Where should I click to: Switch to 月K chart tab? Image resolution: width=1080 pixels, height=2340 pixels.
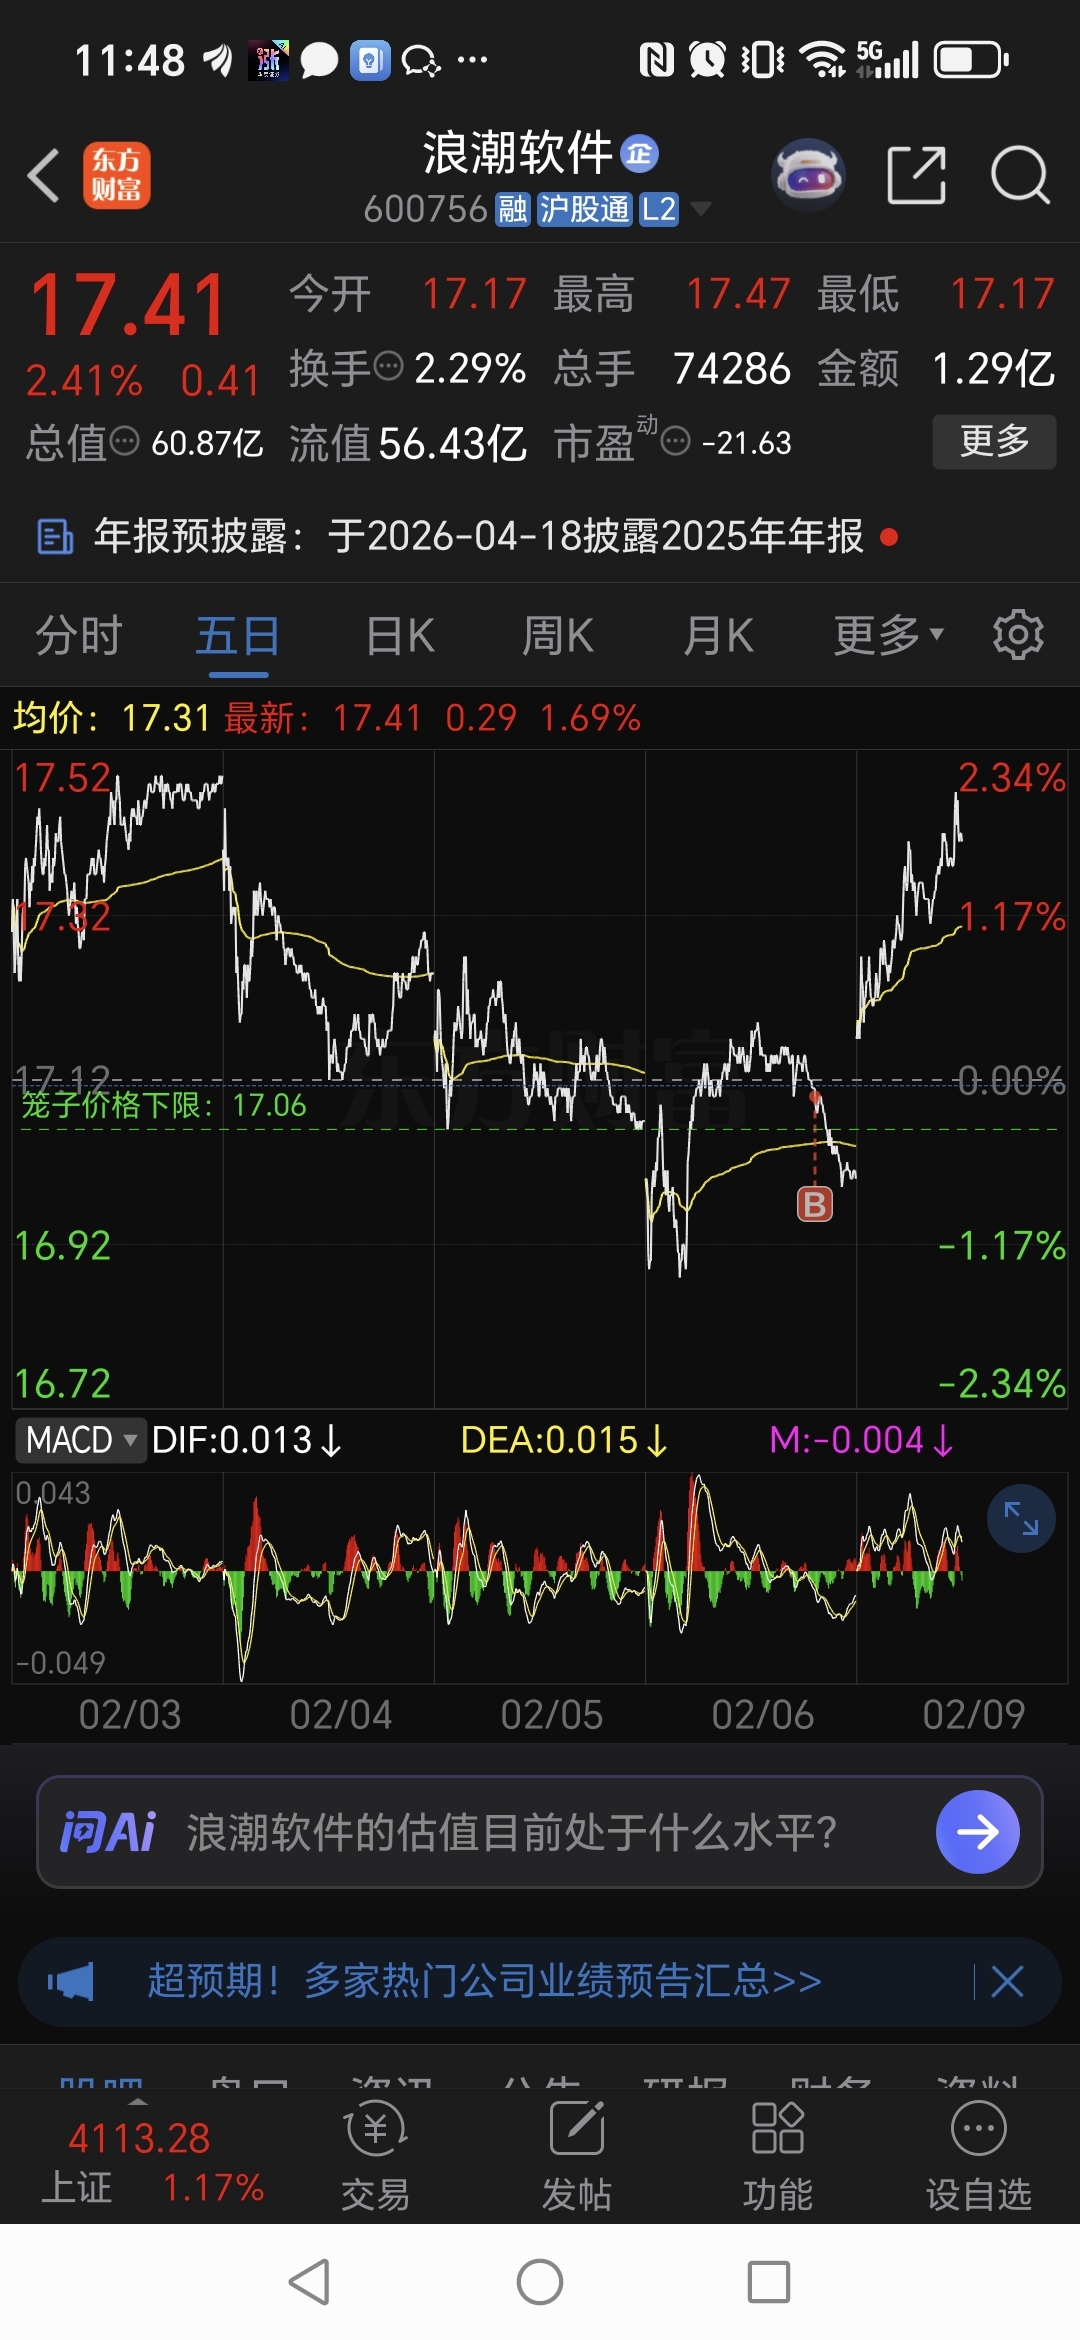tap(718, 636)
